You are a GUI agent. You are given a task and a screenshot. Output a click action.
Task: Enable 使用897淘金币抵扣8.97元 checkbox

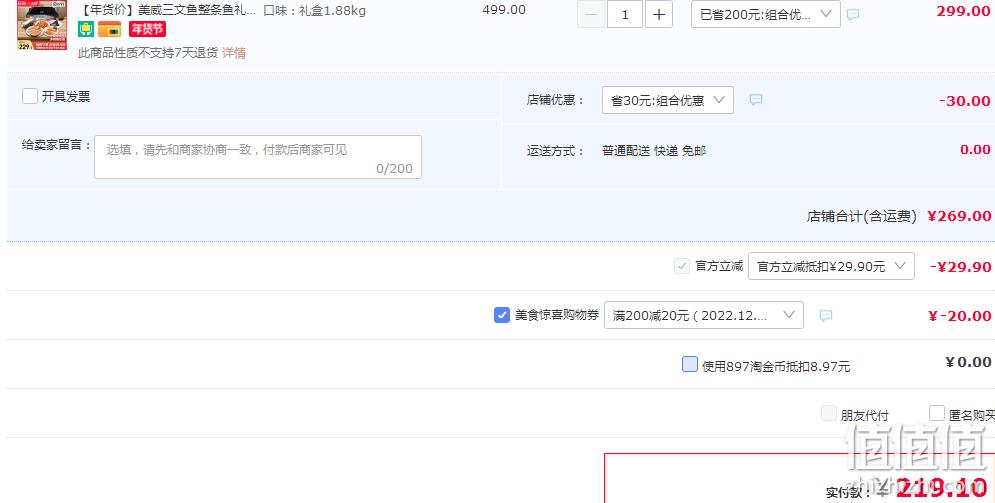tap(690, 364)
